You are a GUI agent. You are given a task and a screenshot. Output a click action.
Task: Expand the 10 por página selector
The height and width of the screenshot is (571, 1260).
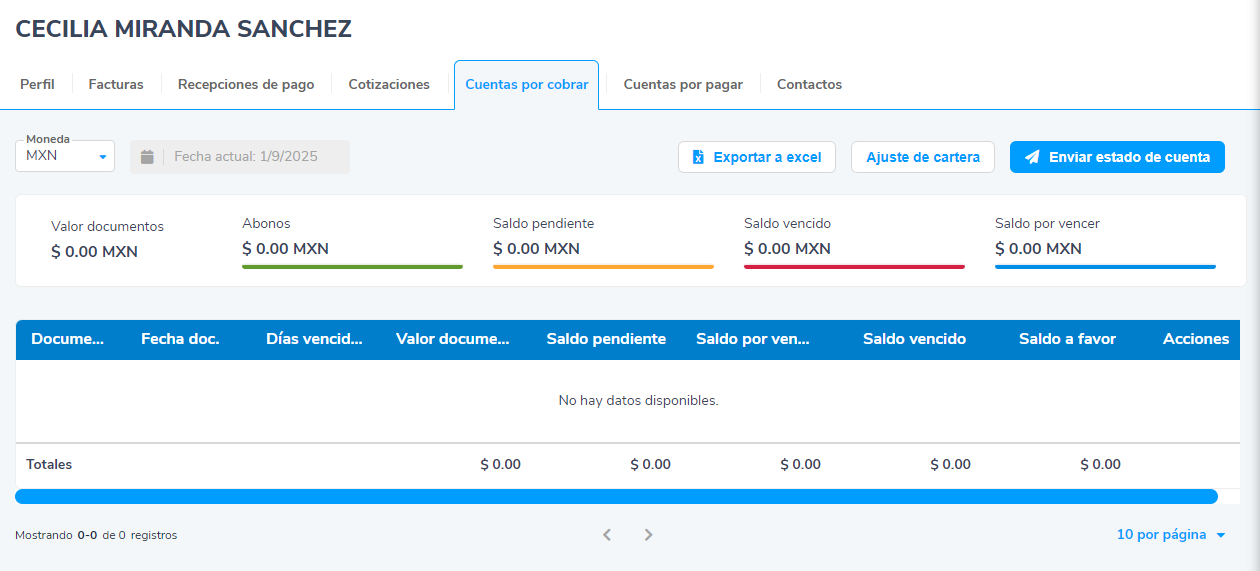pos(1170,535)
